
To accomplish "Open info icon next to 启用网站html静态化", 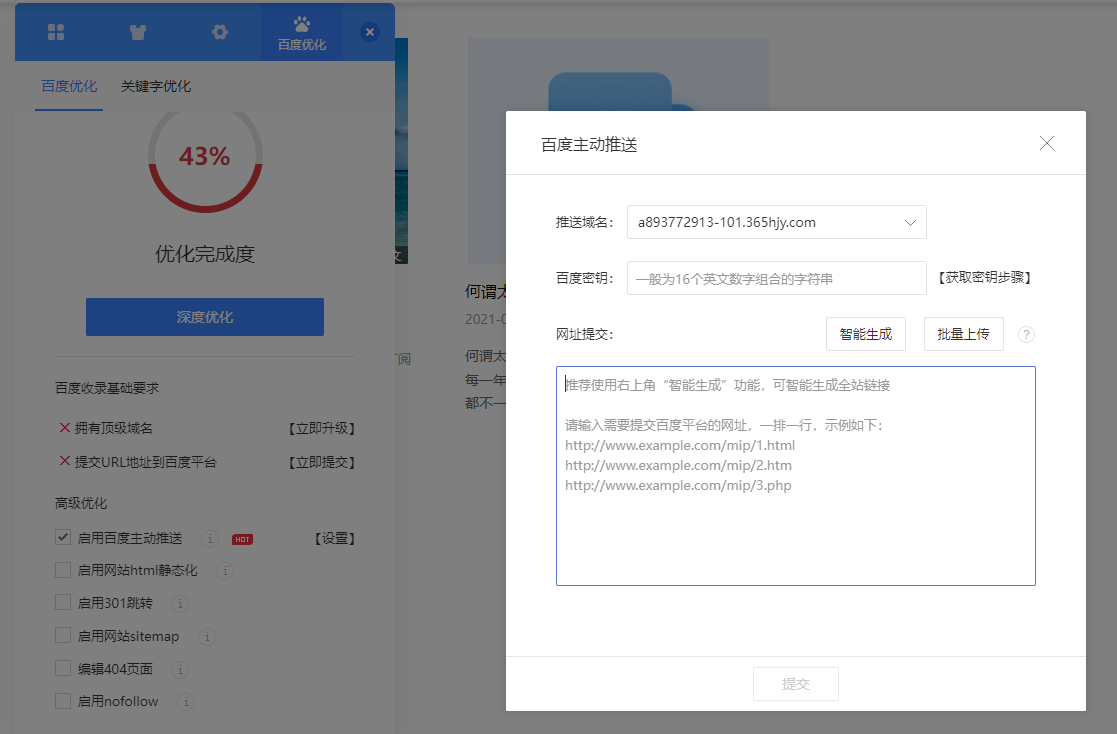I will 225,571.
